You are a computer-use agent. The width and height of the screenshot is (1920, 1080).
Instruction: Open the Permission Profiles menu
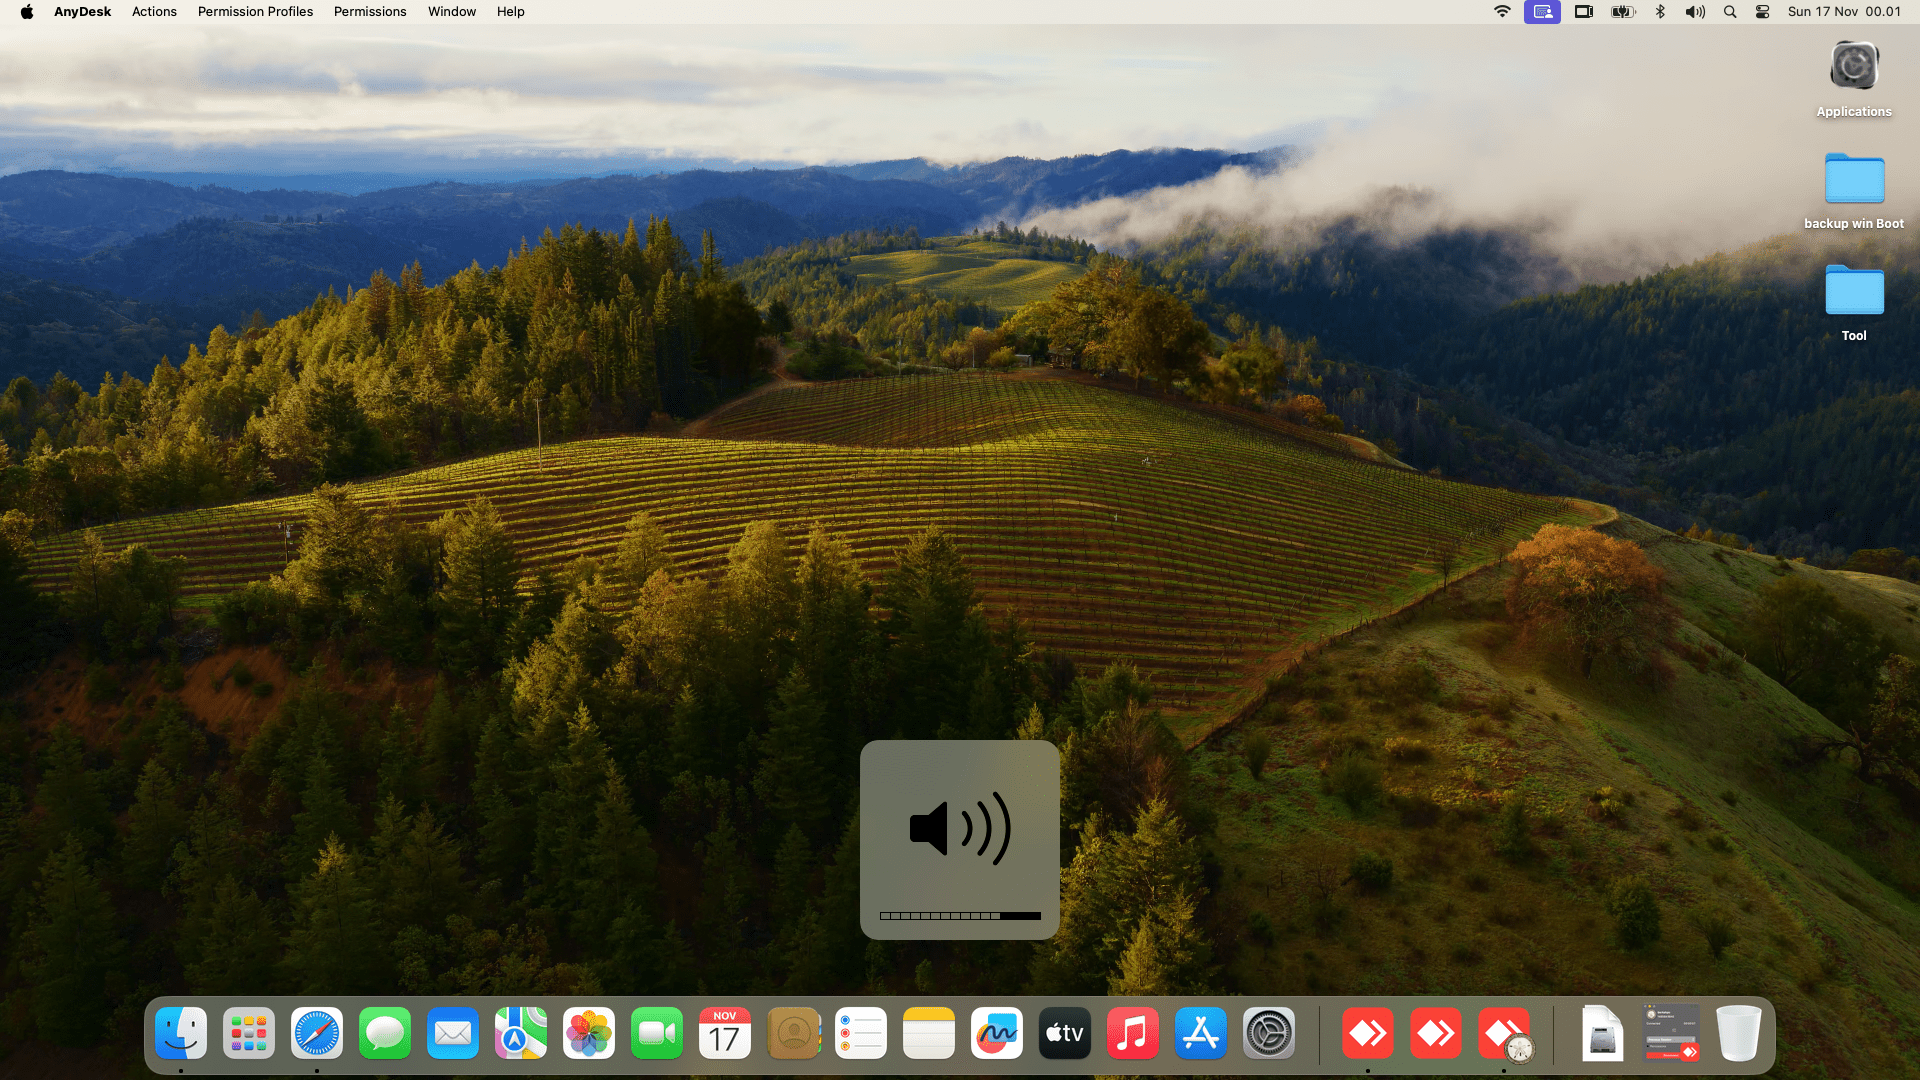[255, 12]
